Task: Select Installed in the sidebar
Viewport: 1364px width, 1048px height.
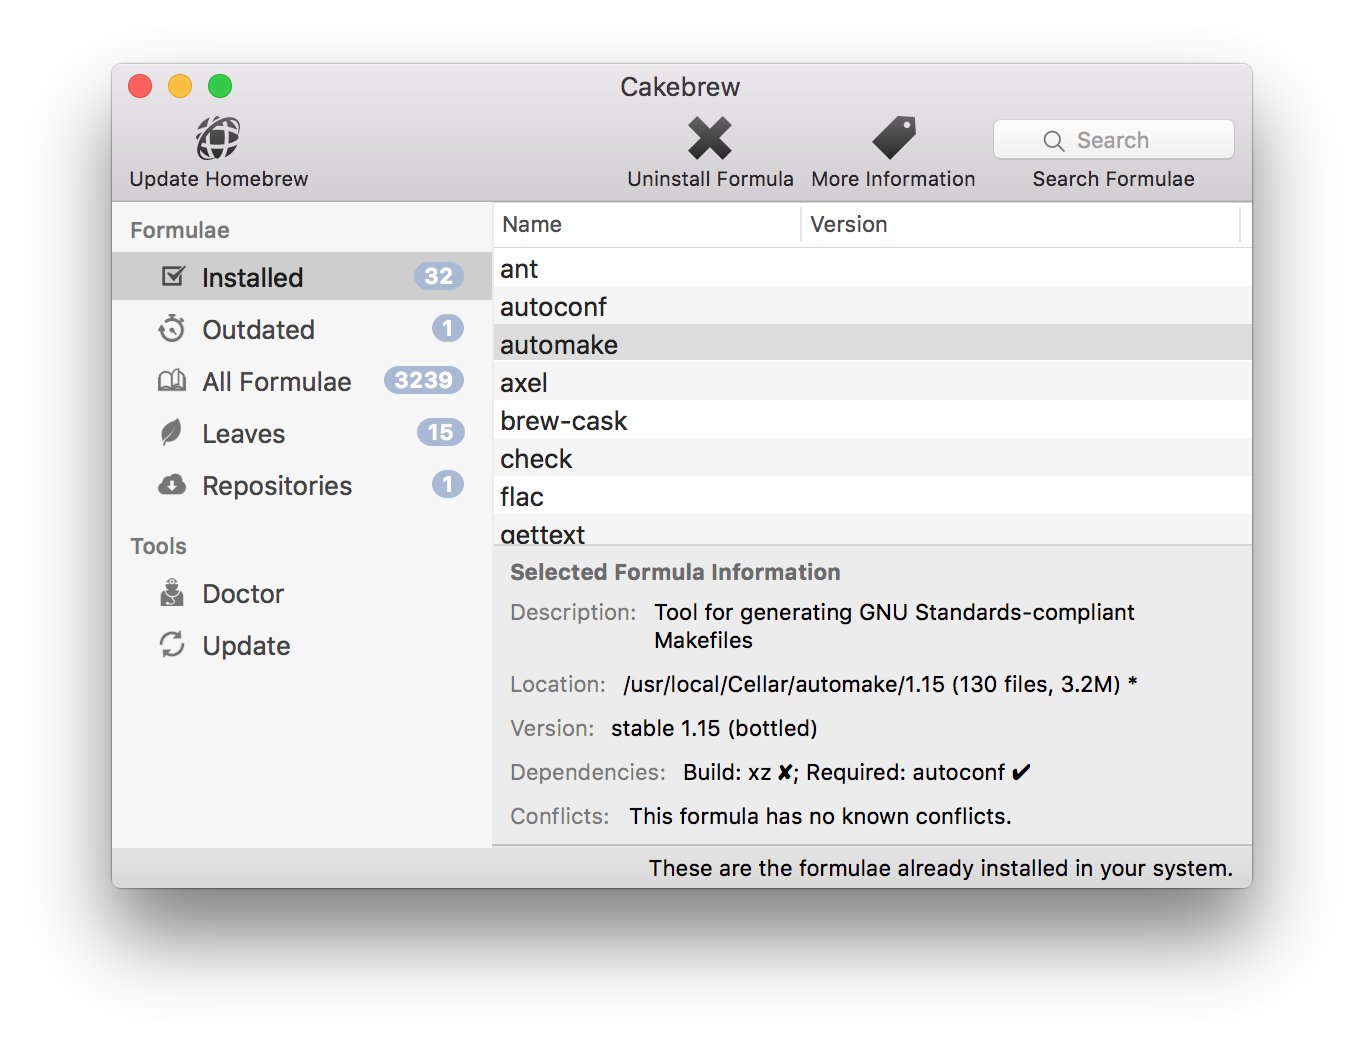Action: pos(302,277)
